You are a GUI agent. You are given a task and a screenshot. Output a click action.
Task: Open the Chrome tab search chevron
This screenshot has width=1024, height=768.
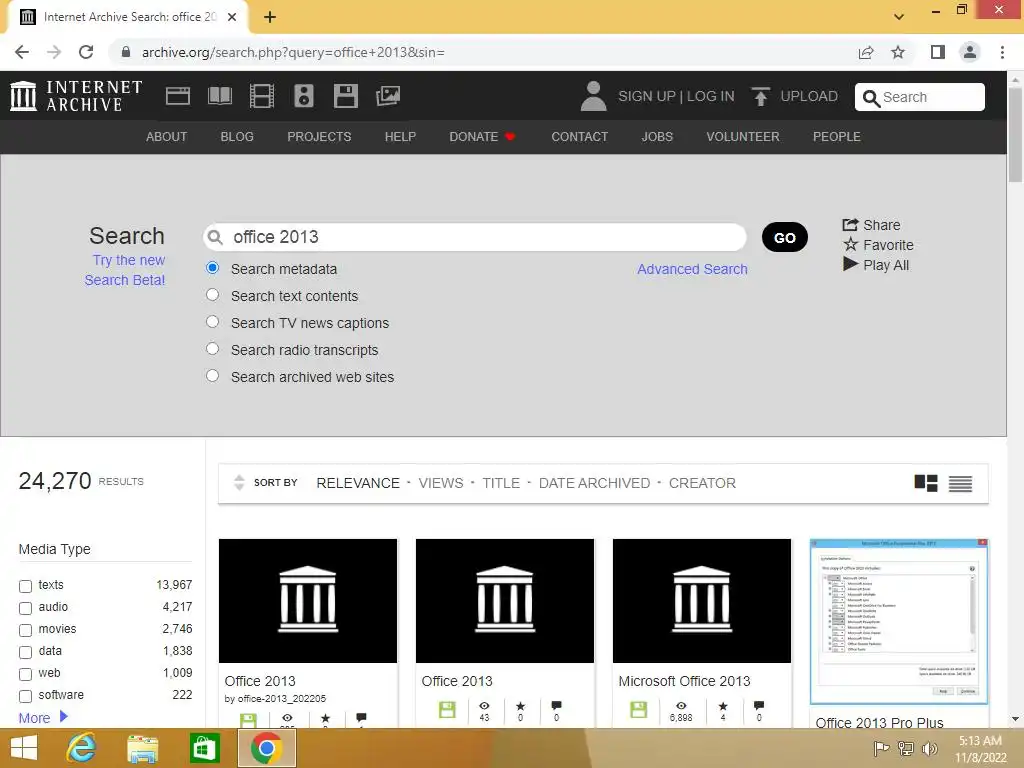[899, 17]
